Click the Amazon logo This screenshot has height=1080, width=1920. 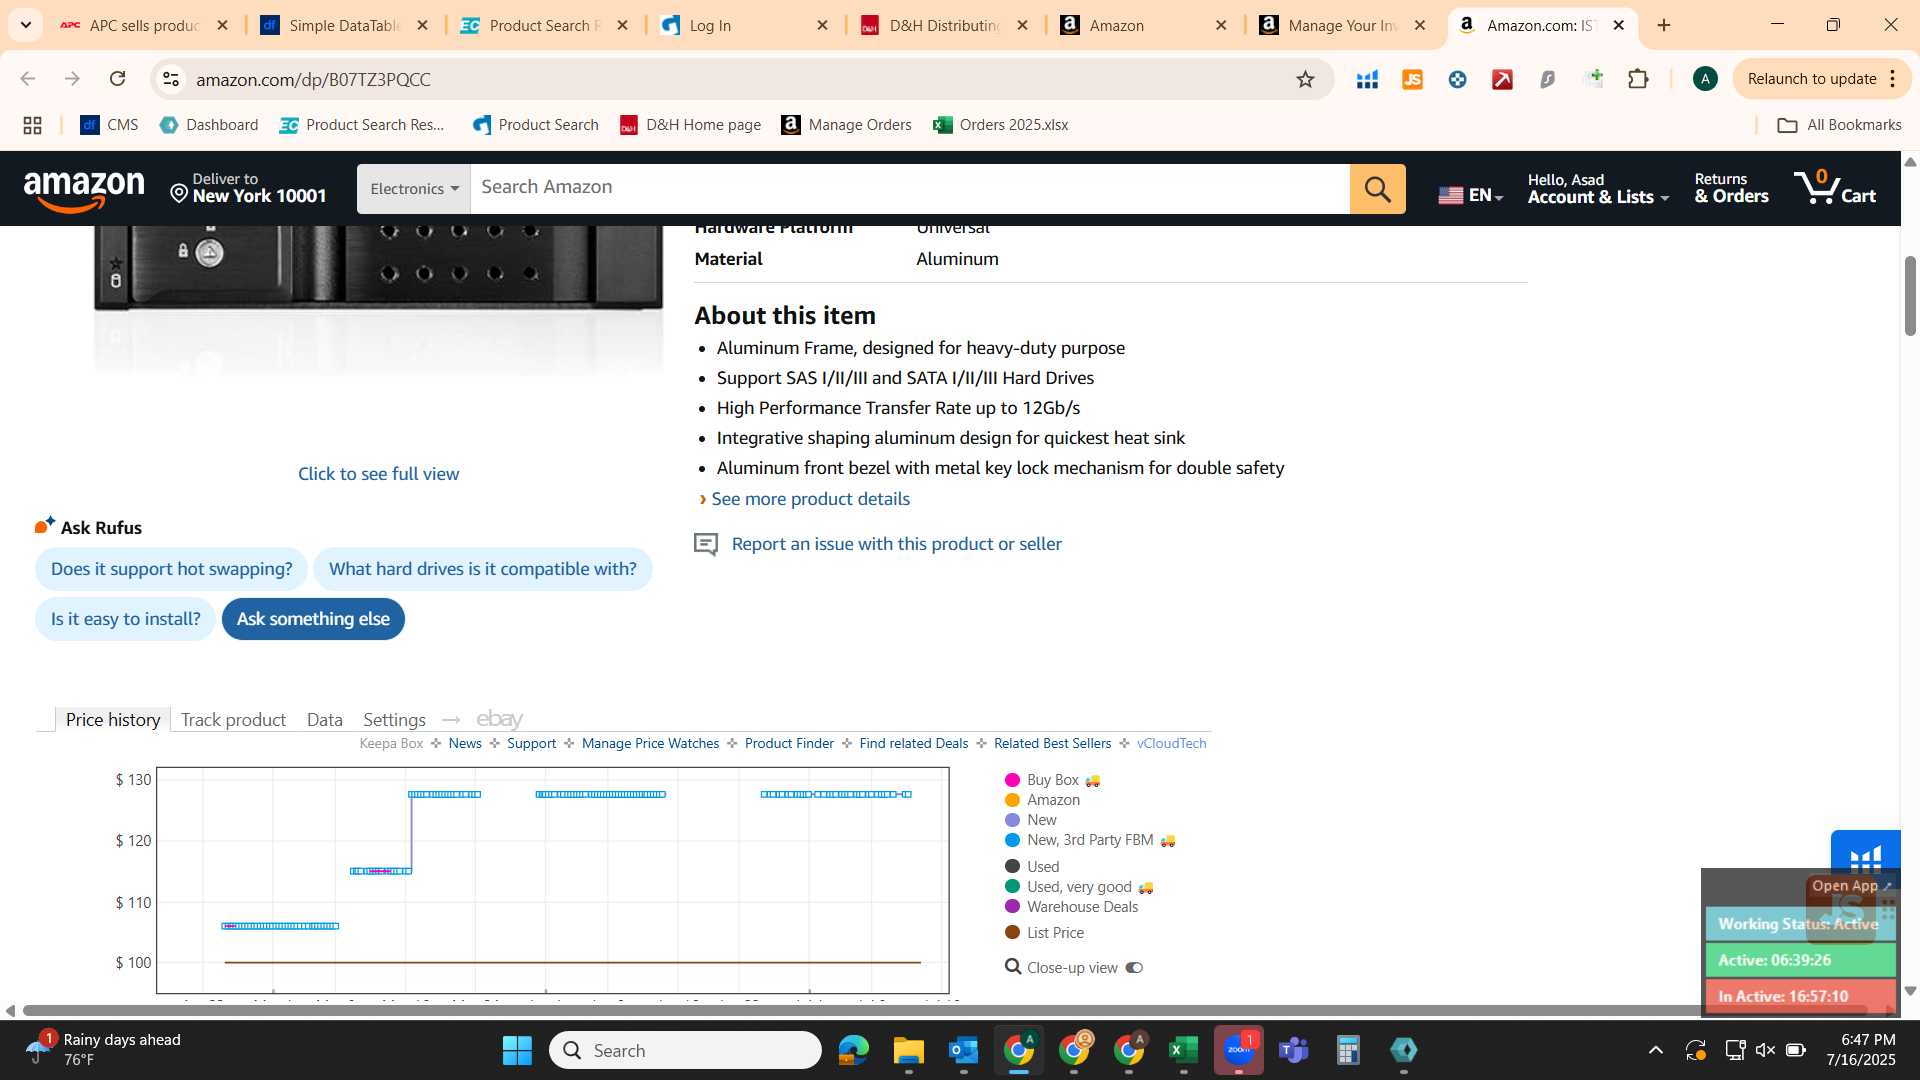pyautogui.click(x=84, y=190)
